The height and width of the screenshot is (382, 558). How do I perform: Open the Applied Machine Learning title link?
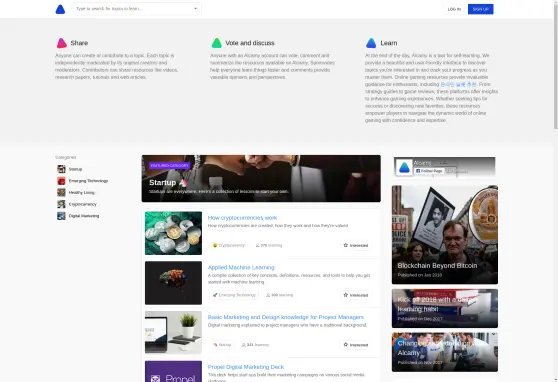[241, 267]
